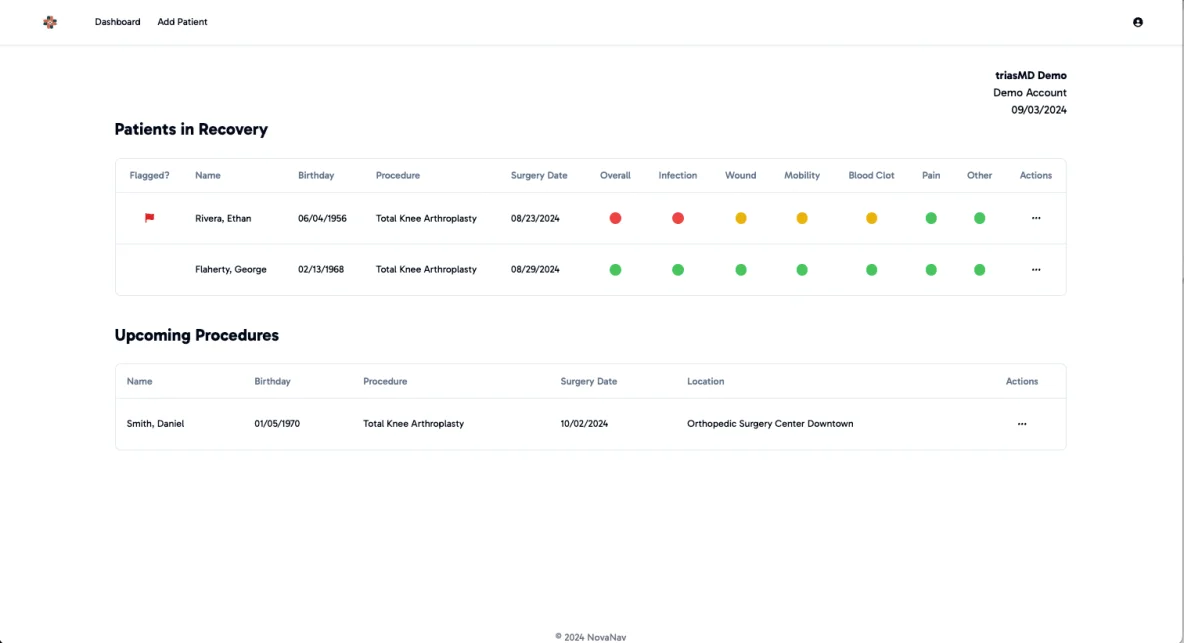This screenshot has width=1184, height=643.
Task: Select upcoming patient Smith, Daniel
Action: coord(155,424)
